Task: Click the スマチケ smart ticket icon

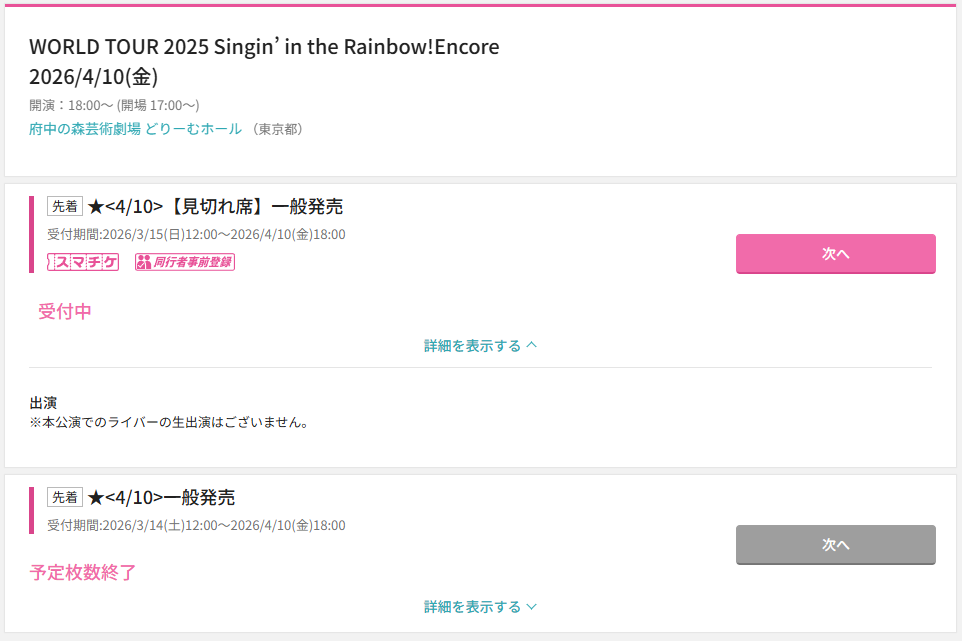Action: [83, 262]
